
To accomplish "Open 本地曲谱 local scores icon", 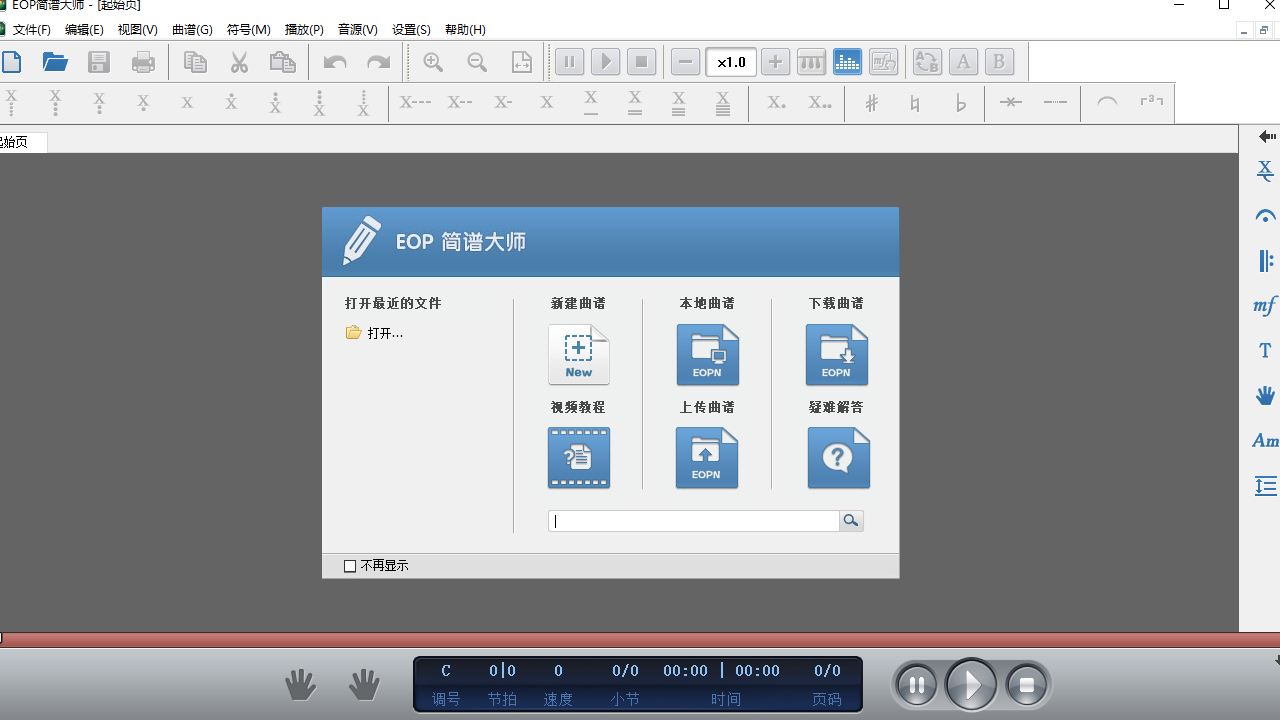I will pos(708,355).
